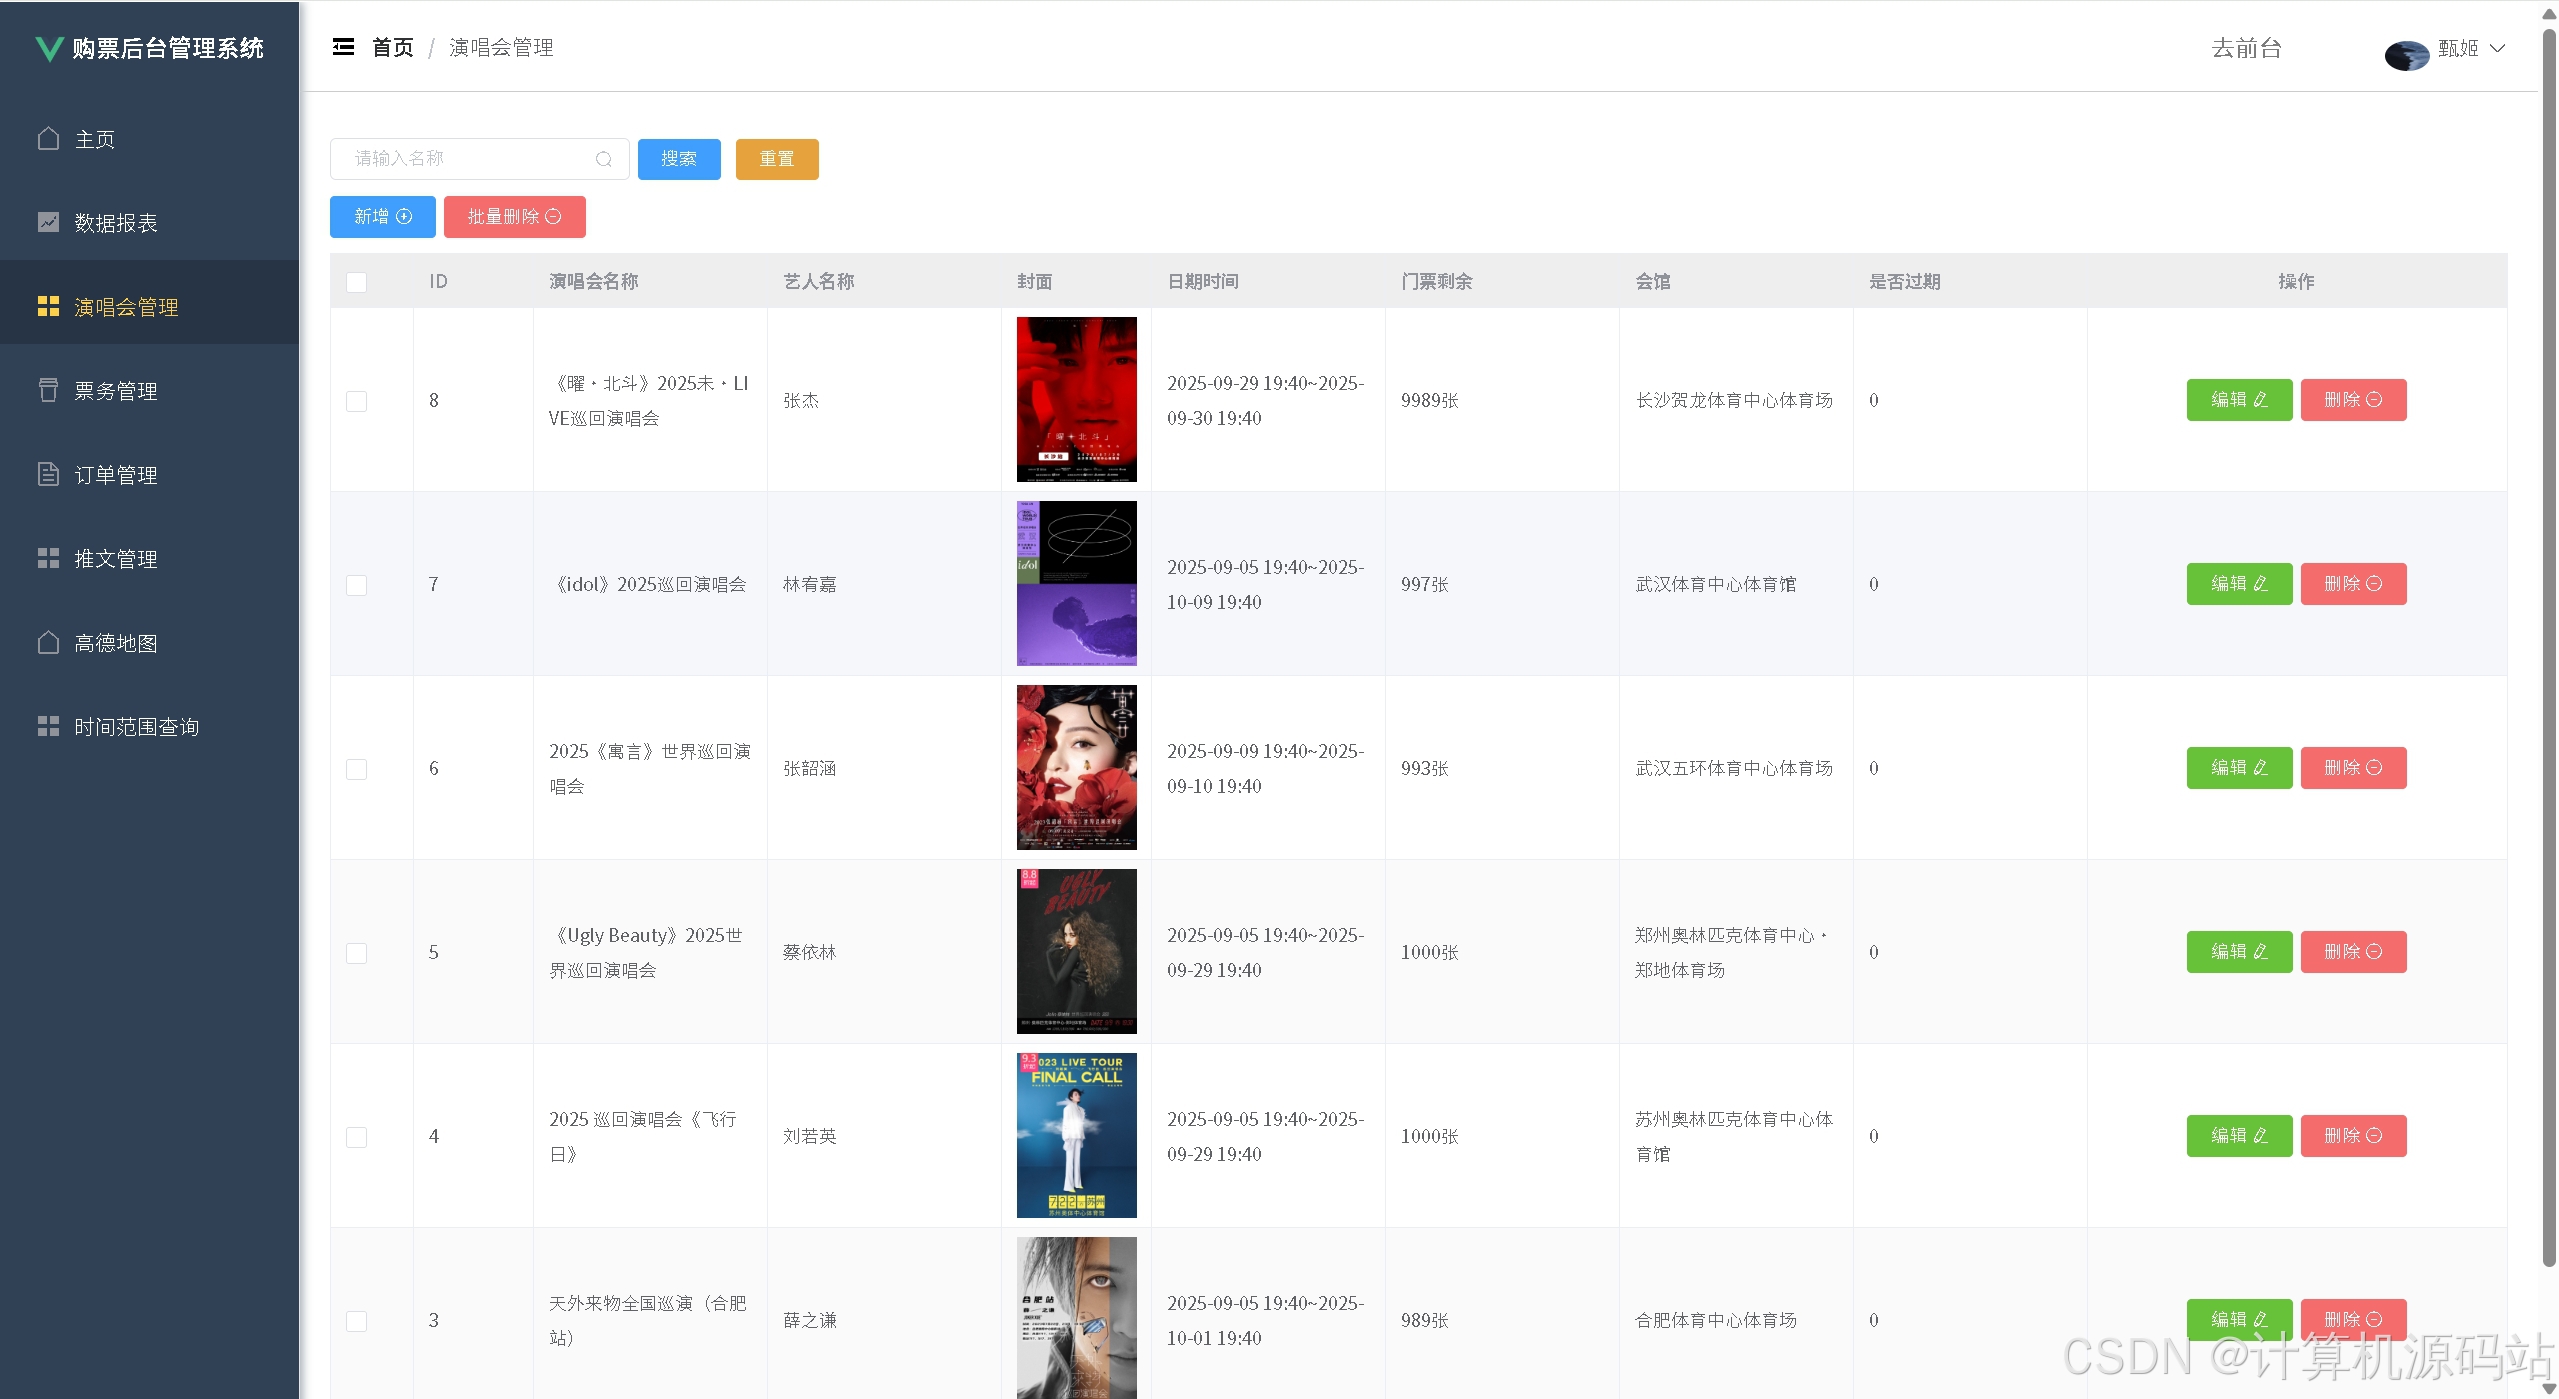Delete the 薛之谦 concert row
Screen dimensions: 2559x1399
[2353, 1320]
